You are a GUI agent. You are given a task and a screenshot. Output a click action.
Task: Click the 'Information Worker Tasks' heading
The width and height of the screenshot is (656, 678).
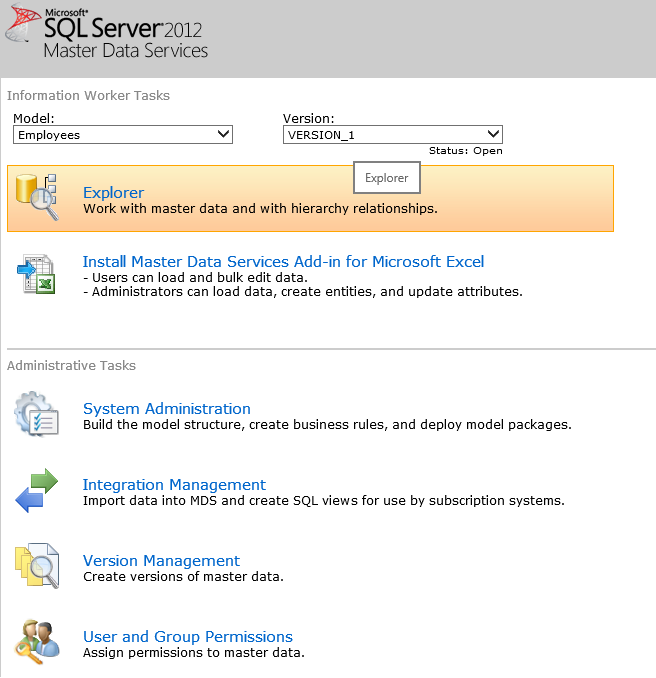[88, 96]
